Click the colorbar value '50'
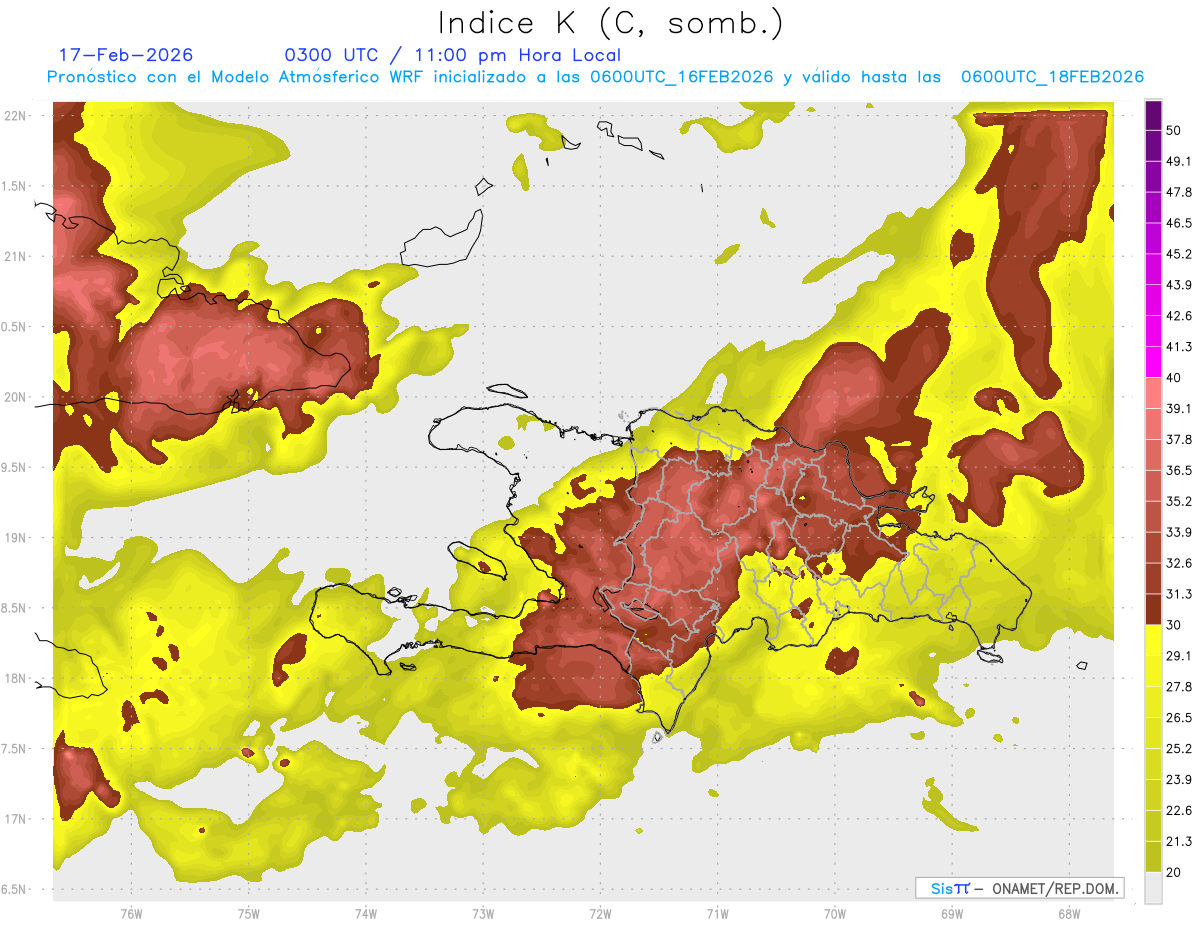The image size is (1200, 927). click(x=1175, y=131)
